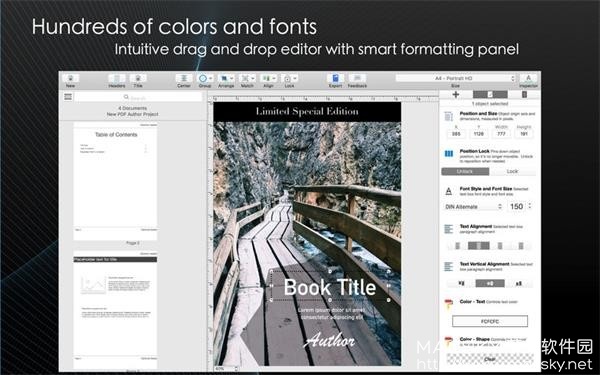
Task: Select the Table of Contents page thumbnail
Action: coord(115,181)
